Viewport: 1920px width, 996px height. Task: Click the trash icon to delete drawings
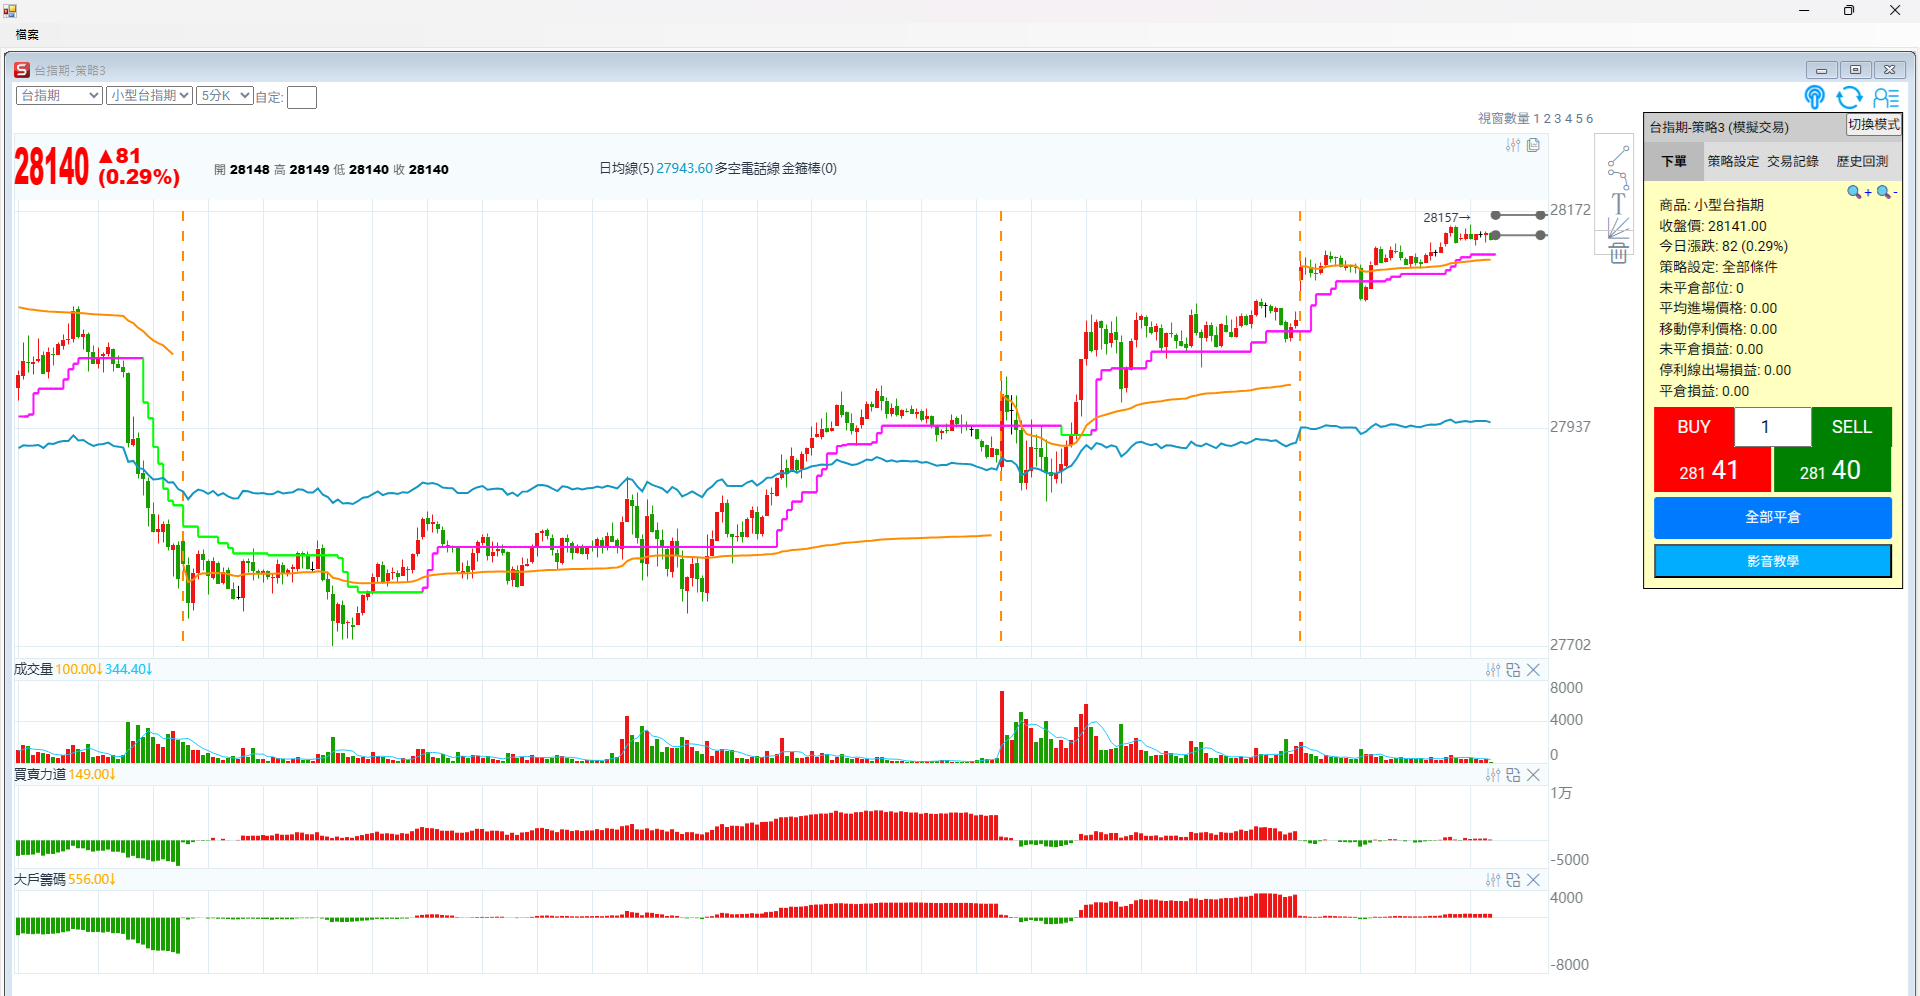coord(1618,253)
